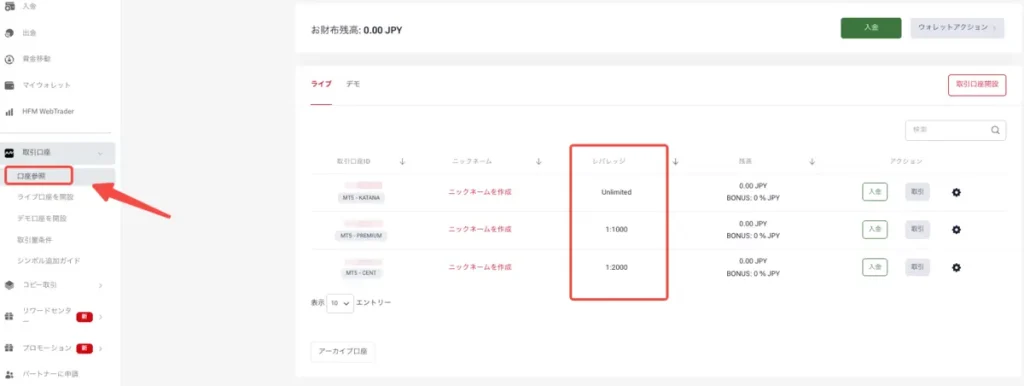Click the MT5 - CENT account tag
This screenshot has height=386, width=1024.
pyautogui.click(x=362, y=273)
